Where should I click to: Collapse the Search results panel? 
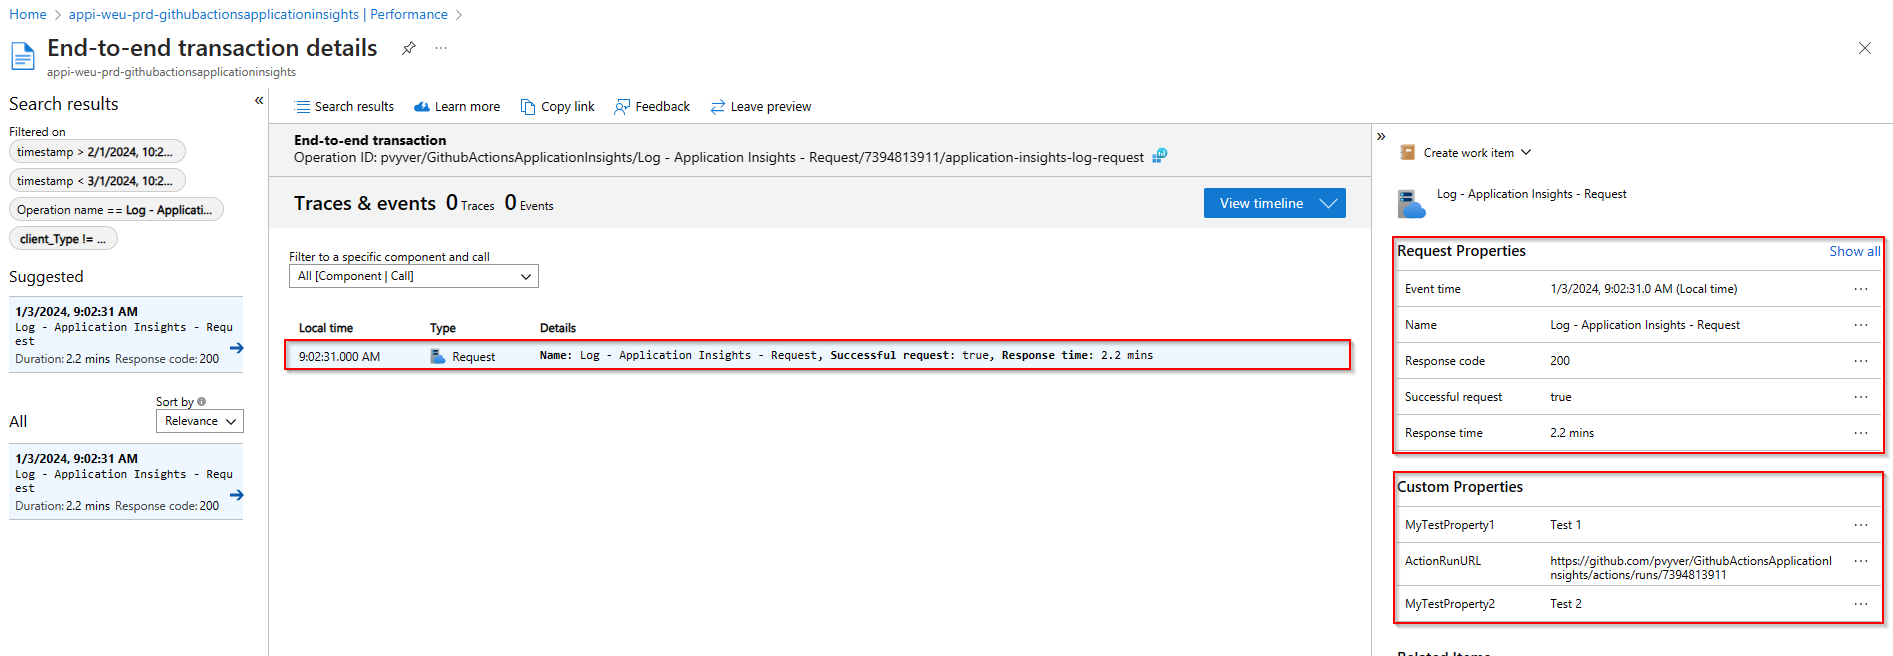[259, 100]
